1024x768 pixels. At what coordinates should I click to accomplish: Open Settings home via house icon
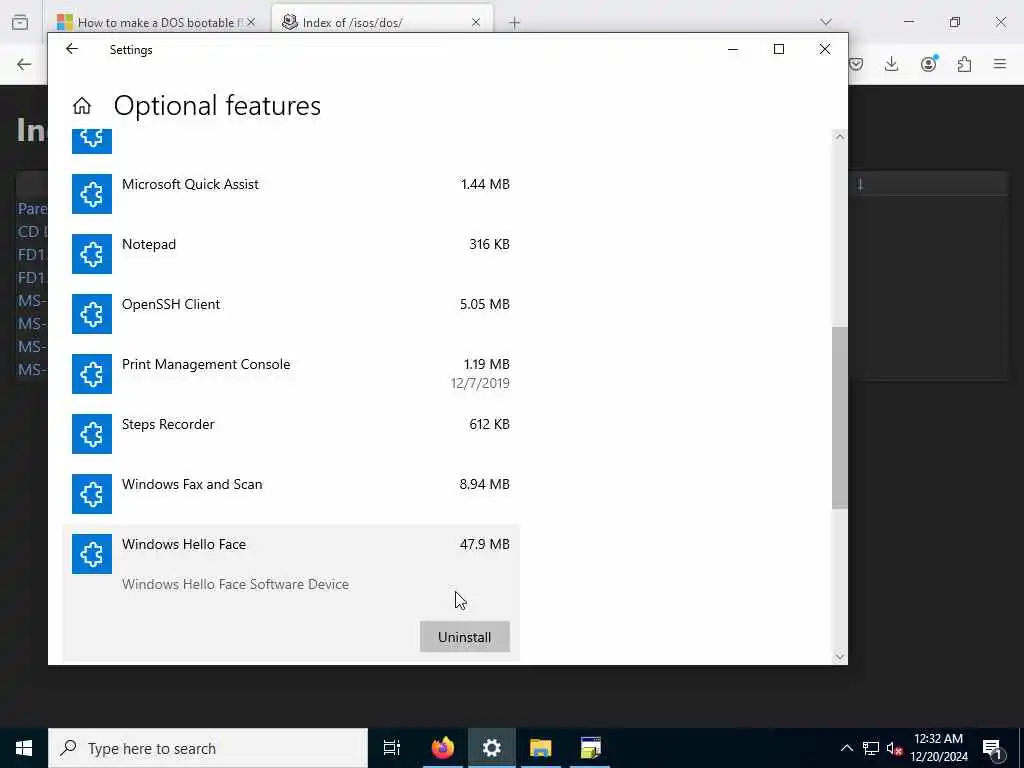(82, 105)
